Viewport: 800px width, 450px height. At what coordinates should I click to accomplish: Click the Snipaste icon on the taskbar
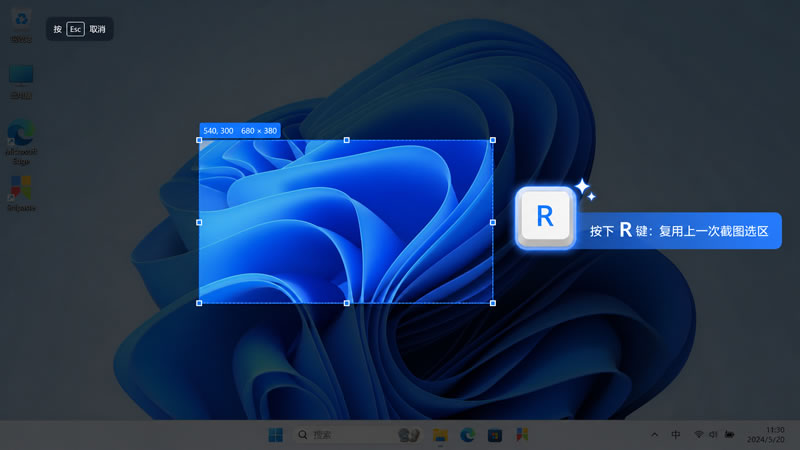pyautogui.click(x=522, y=435)
